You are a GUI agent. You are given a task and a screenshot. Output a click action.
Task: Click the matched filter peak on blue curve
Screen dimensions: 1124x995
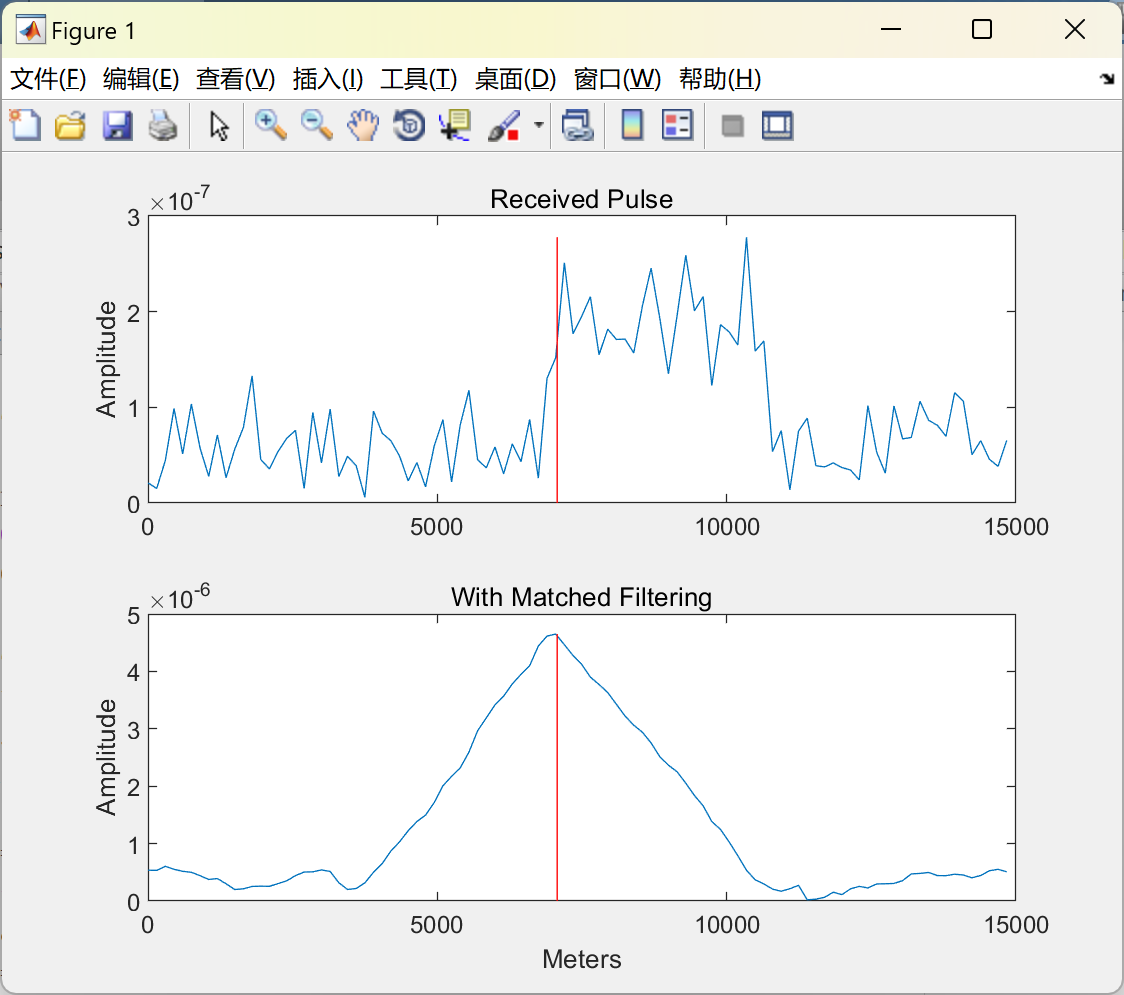(554, 634)
